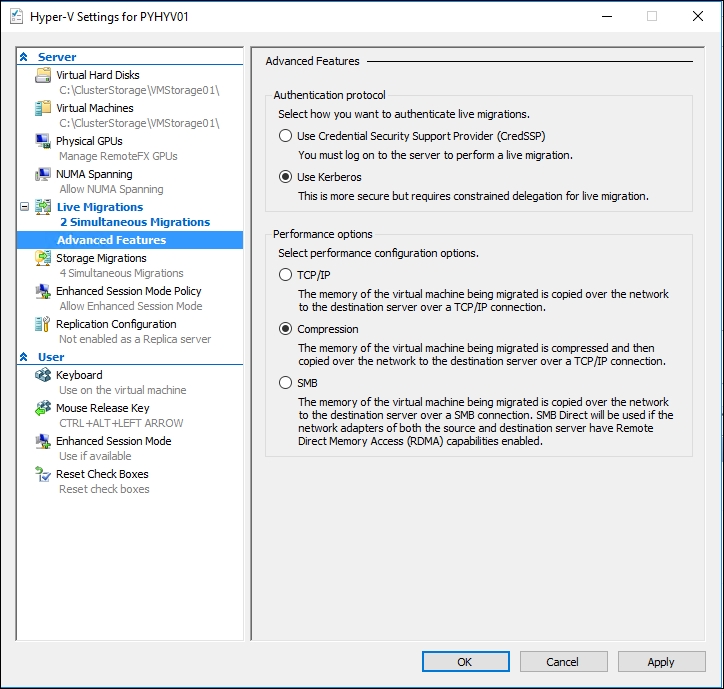This screenshot has width=724, height=689.
Task: Click the Keyboard settings icon
Action: [43, 375]
